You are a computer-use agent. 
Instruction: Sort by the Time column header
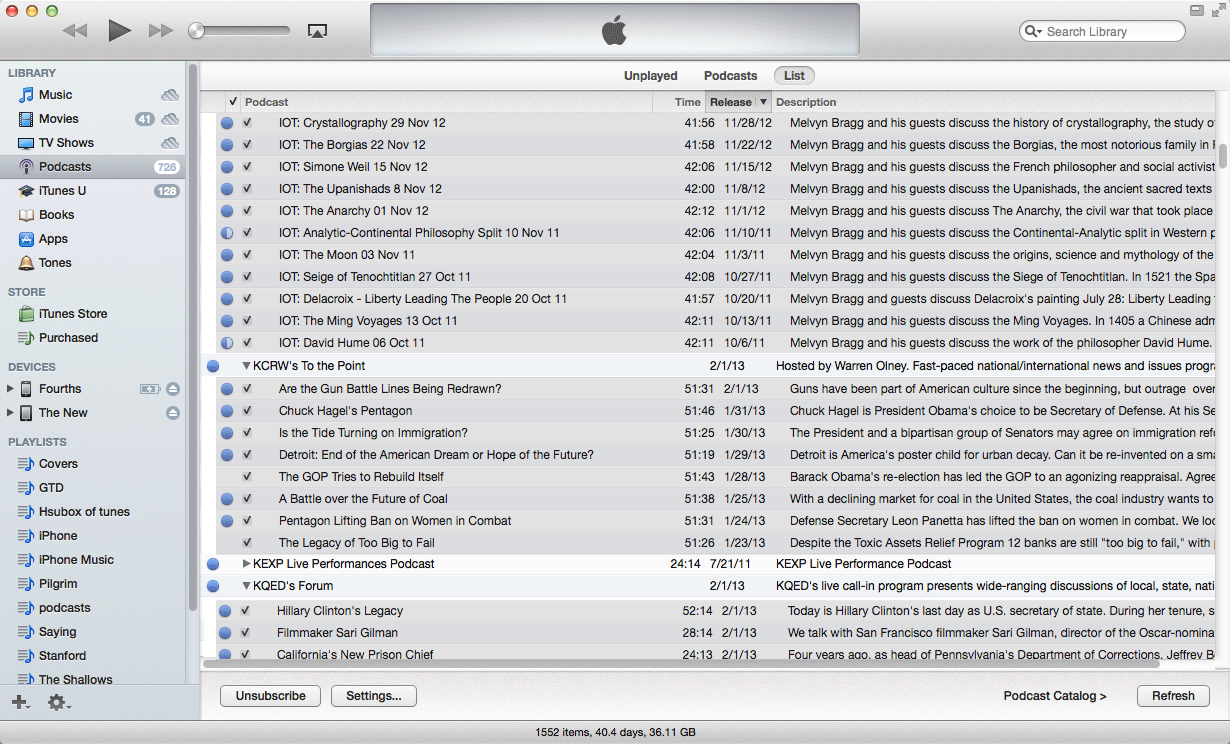tap(679, 102)
